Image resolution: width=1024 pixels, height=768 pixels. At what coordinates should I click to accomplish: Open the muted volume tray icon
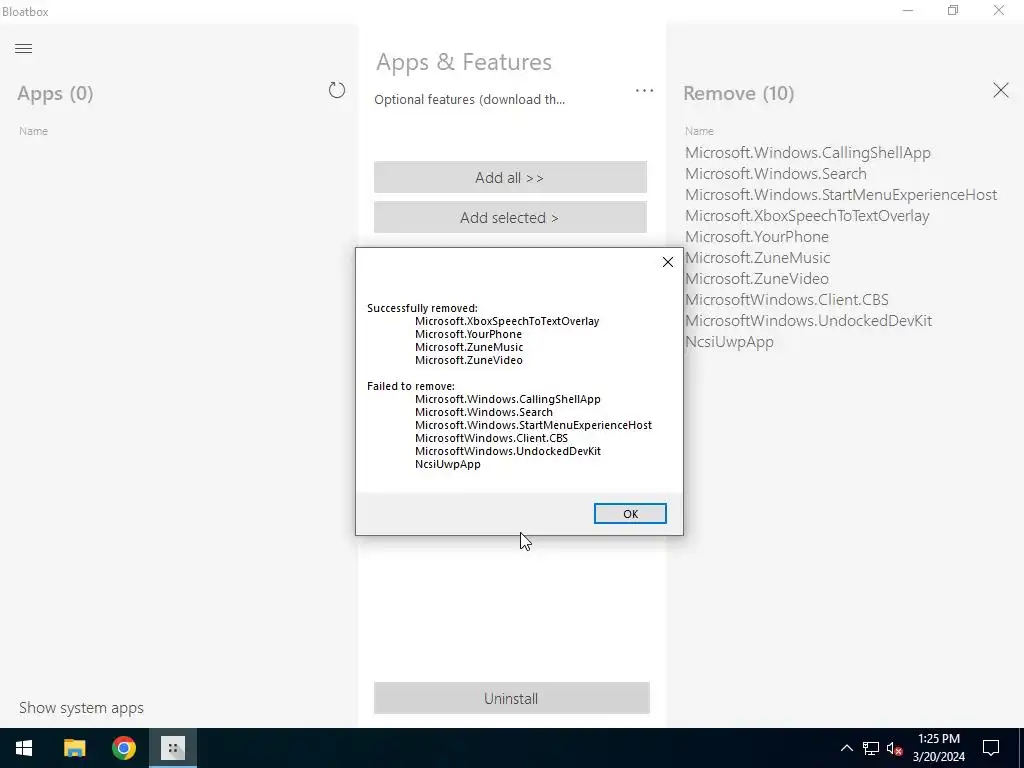coord(895,748)
